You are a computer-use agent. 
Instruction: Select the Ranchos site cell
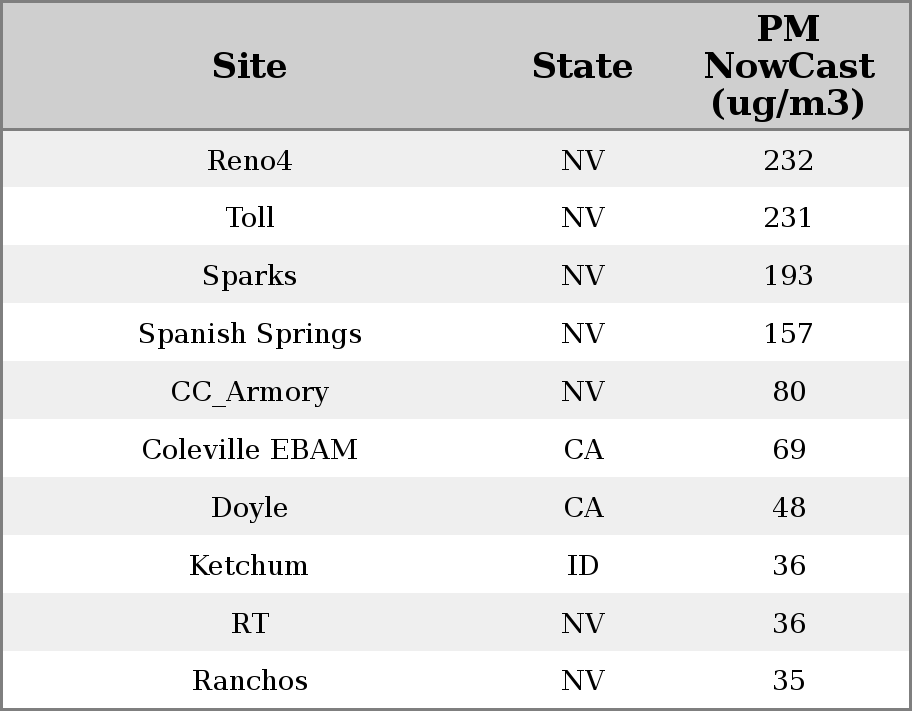[x=249, y=681]
